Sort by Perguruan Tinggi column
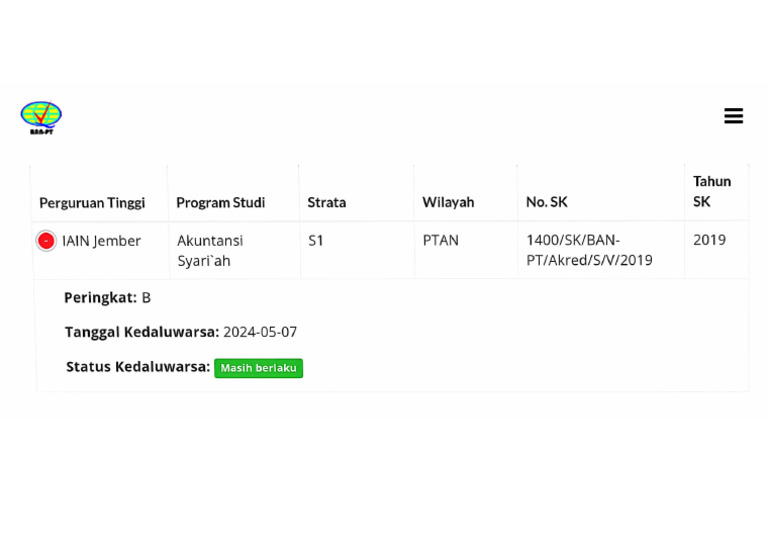The width and height of the screenshot is (768, 543). (92, 202)
